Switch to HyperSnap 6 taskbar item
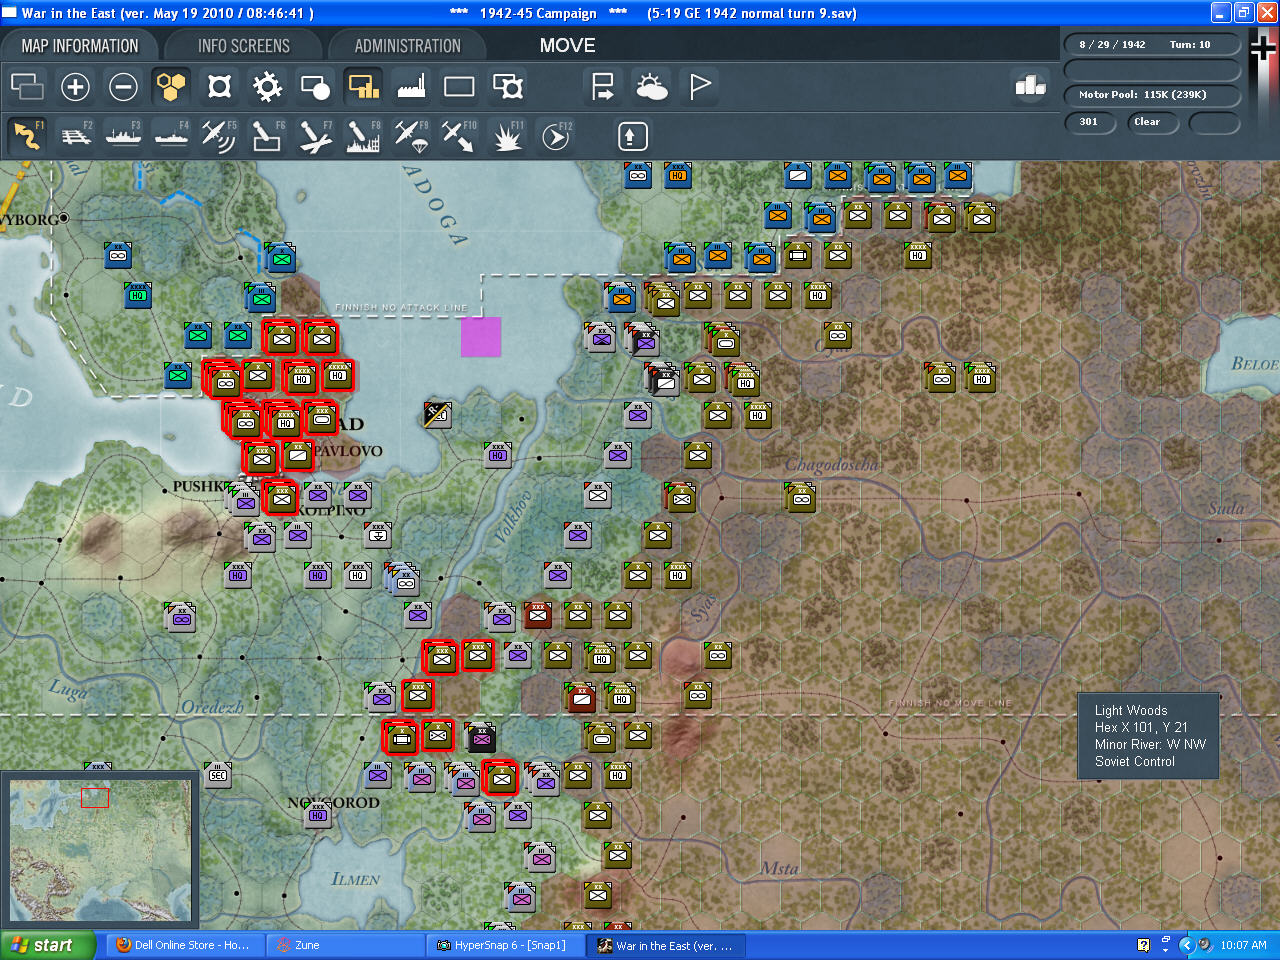The image size is (1280, 960). (x=505, y=945)
